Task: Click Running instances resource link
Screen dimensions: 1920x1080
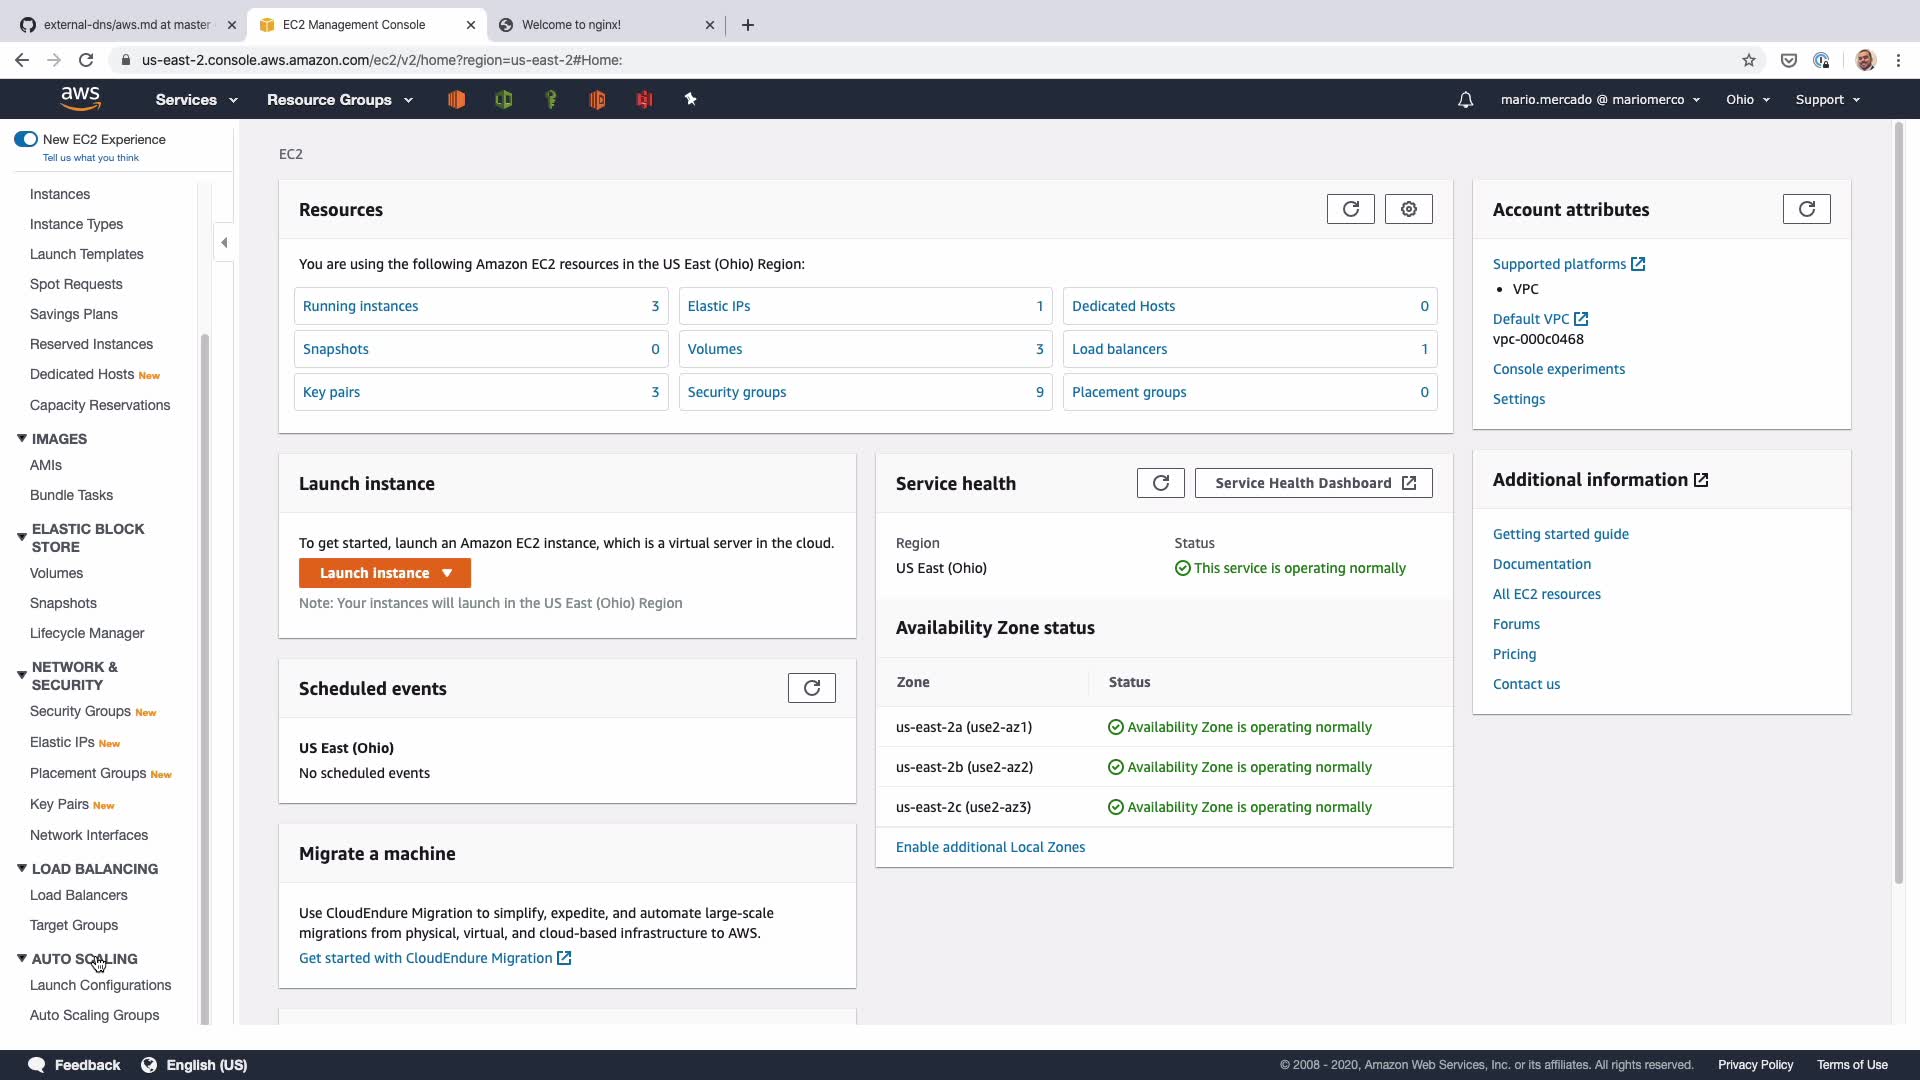Action: point(360,306)
